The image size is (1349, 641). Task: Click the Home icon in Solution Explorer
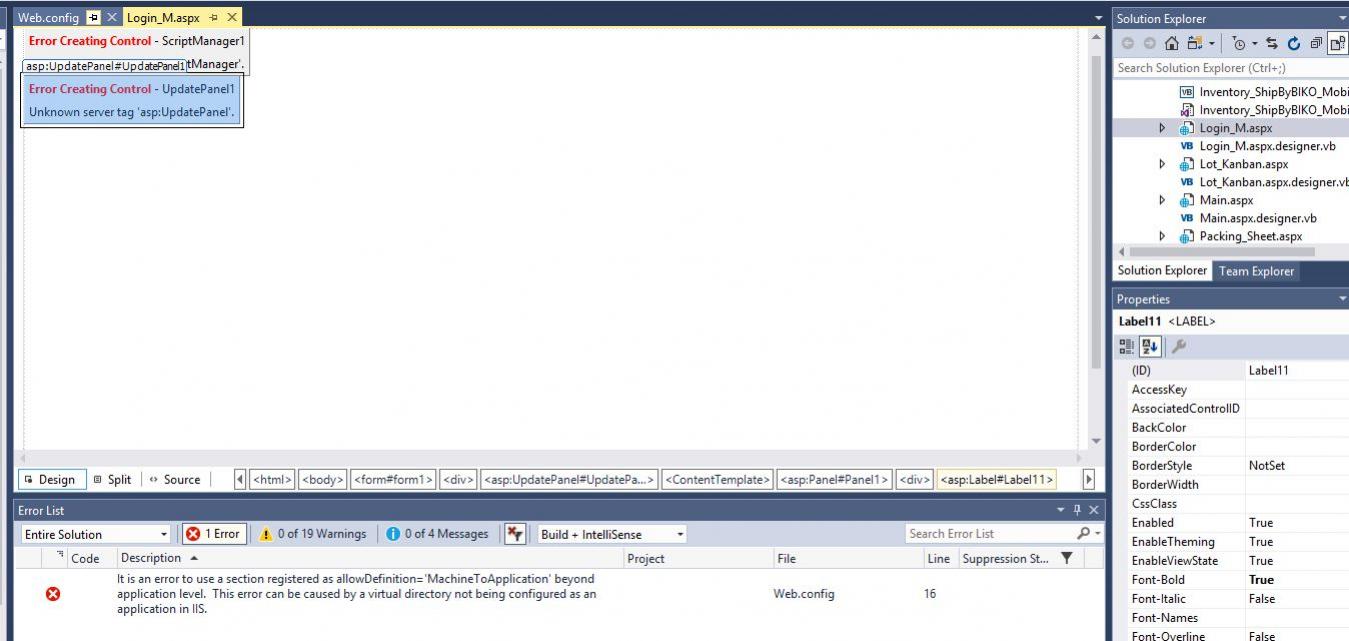click(x=1173, y=43)
